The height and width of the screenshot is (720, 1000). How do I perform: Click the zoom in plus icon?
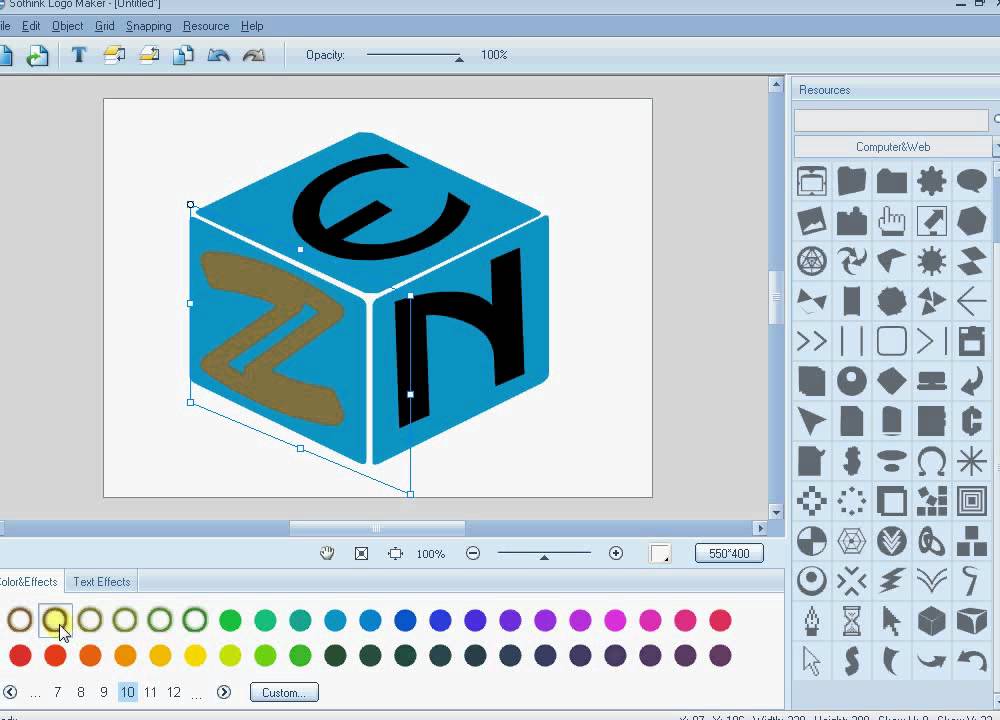[x=616, y=554]
